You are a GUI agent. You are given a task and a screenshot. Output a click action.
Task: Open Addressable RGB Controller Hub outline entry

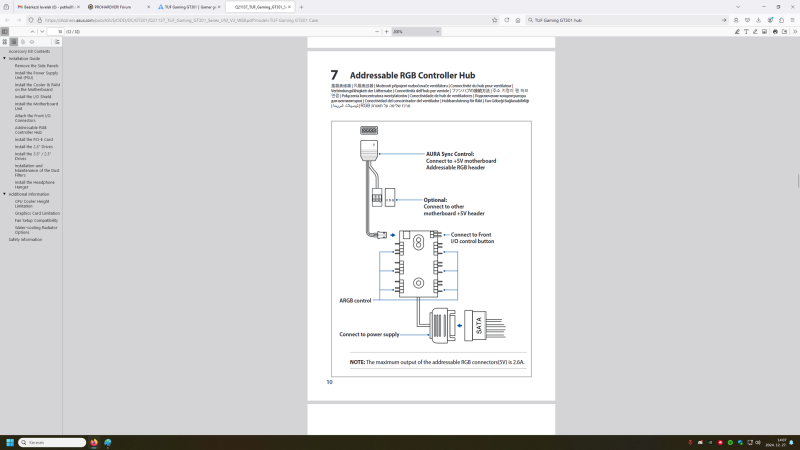tap(31, 130)
